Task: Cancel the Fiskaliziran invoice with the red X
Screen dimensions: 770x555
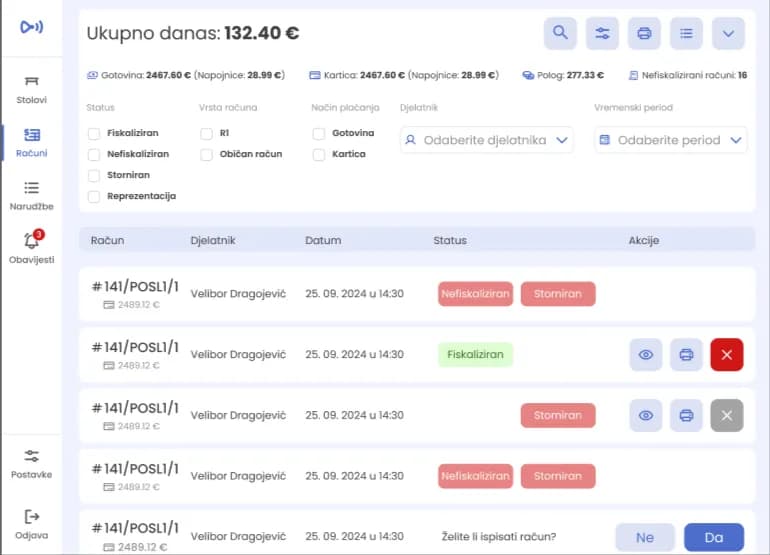Action: (x=727, y=355)
